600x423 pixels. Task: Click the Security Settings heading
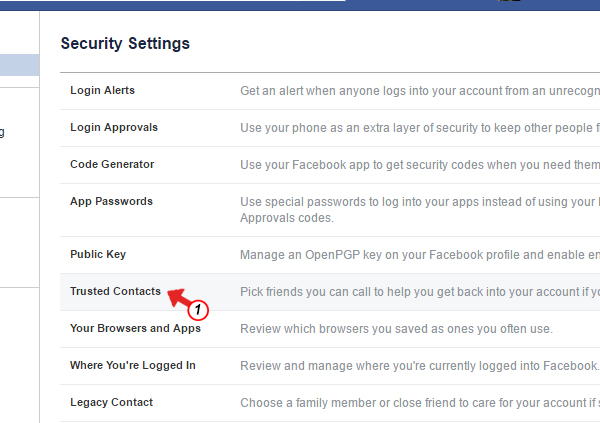125,44
